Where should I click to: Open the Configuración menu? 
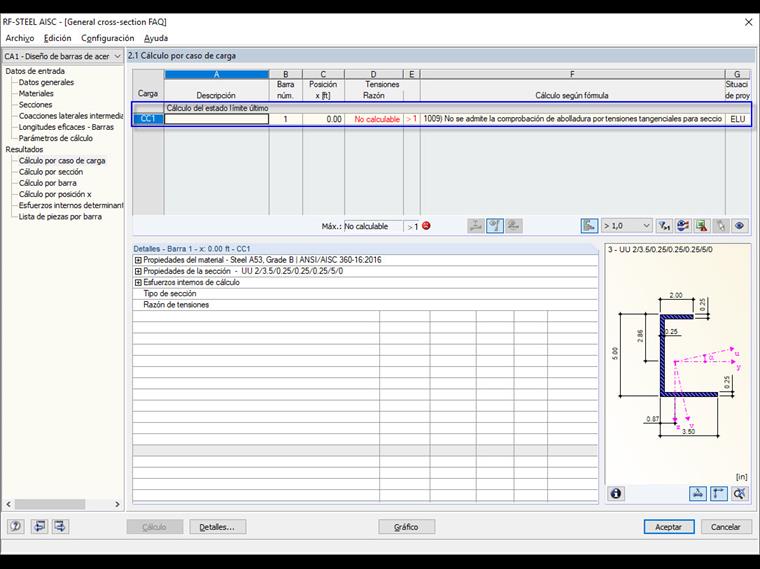tap(108, 38)
